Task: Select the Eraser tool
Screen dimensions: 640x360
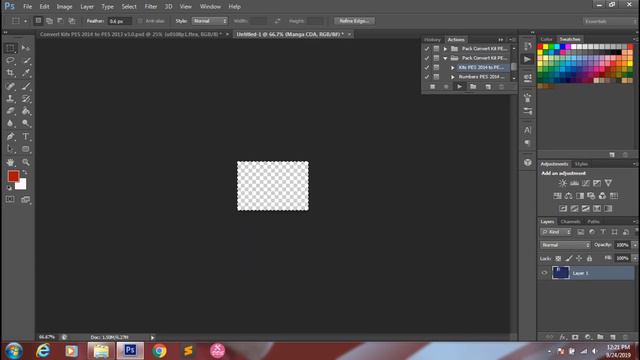Action: coord(11,111)
